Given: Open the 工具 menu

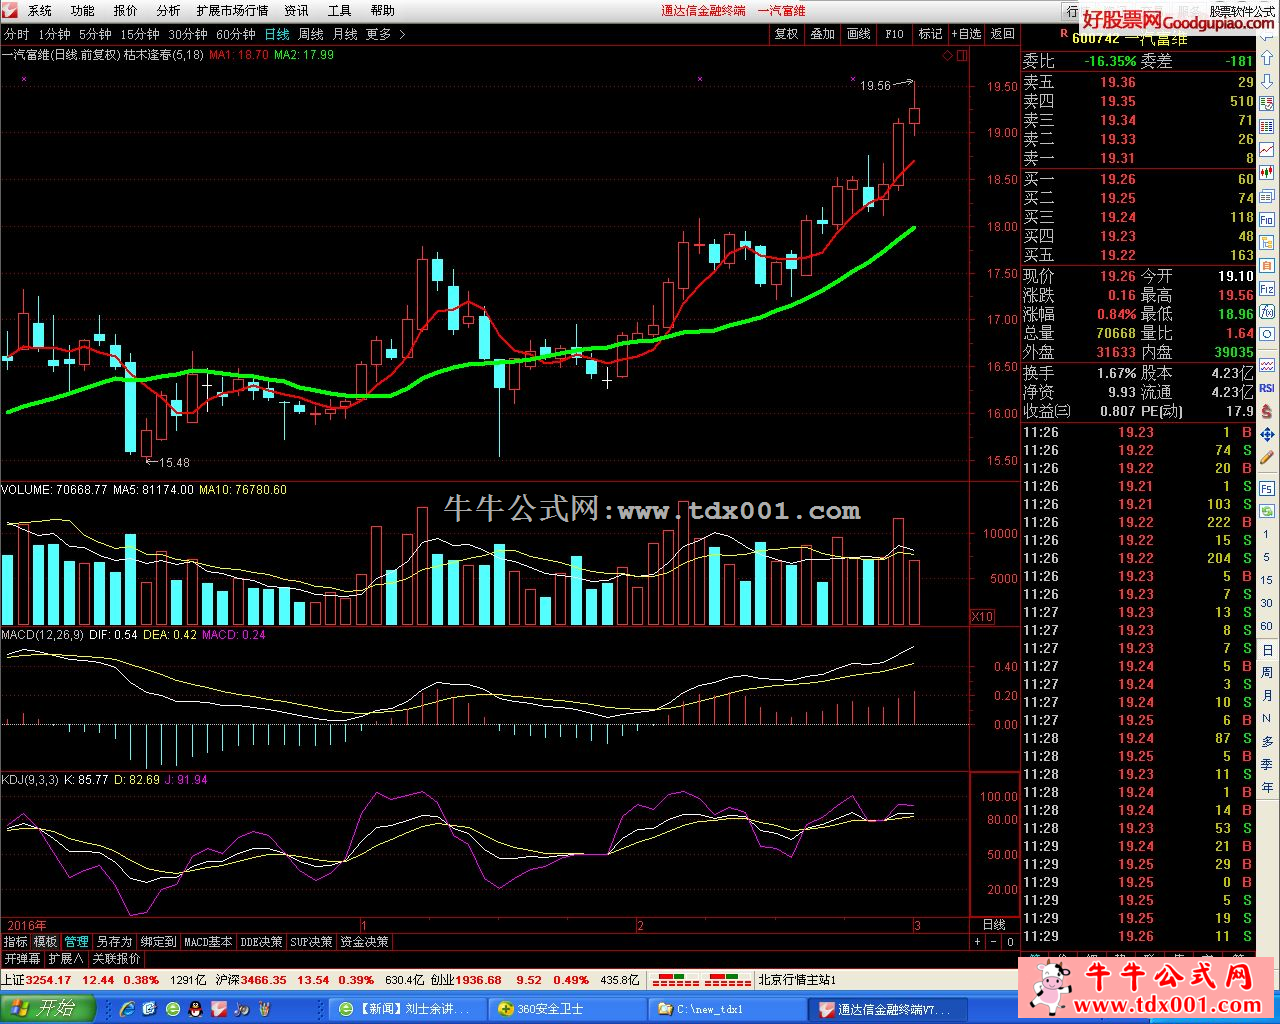Looking at the screenshot, I should click(x=339, y=10).
